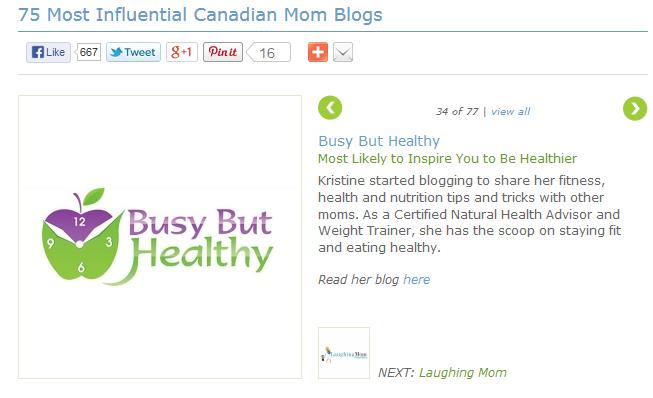The width and height of the screenshot is (653, 398).
Task: Click the Laughing Mom thumbnail image
Action: pyautogui.click(x=344, y=353)
